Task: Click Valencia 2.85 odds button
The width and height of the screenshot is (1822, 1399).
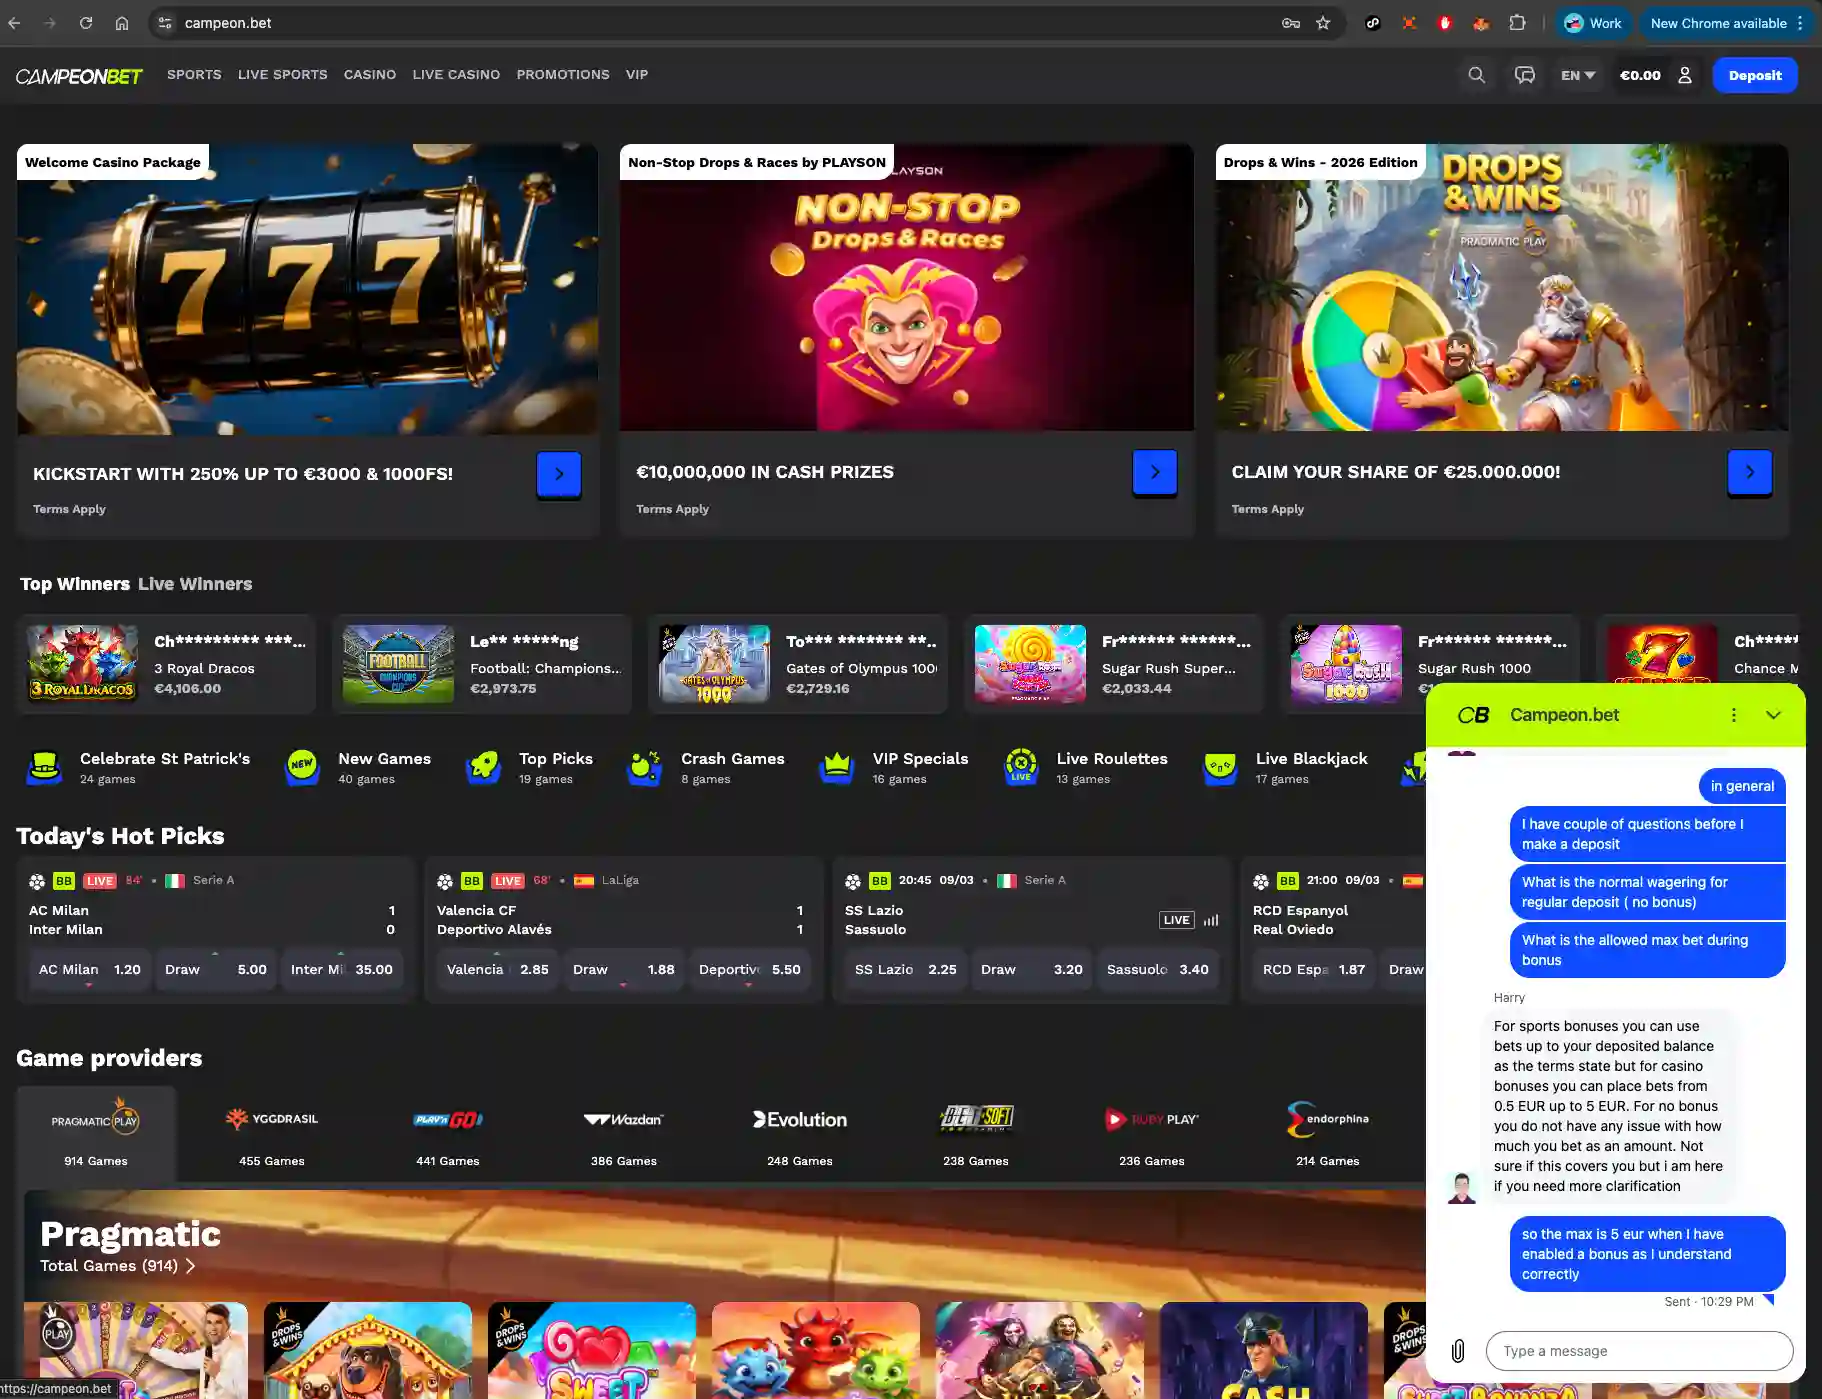Action: [498, 969]
